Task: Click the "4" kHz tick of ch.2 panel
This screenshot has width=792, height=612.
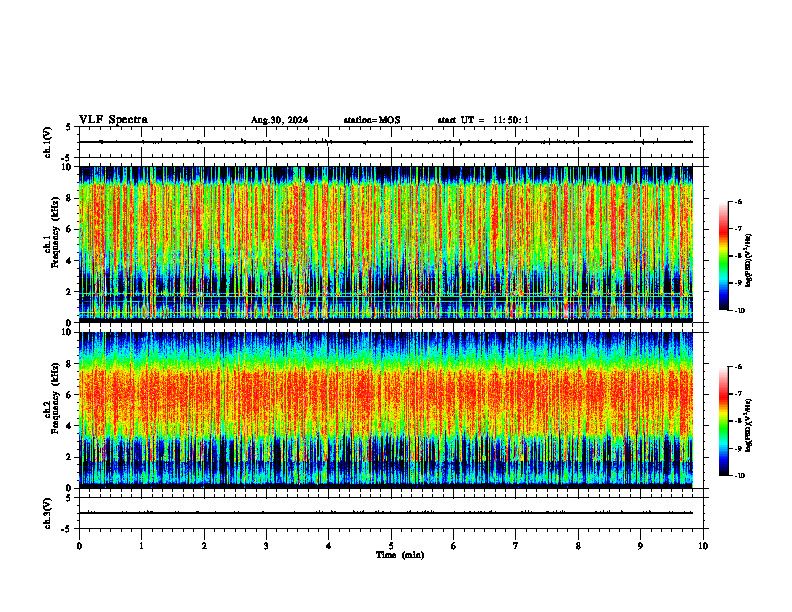Action: coord(70,426)
